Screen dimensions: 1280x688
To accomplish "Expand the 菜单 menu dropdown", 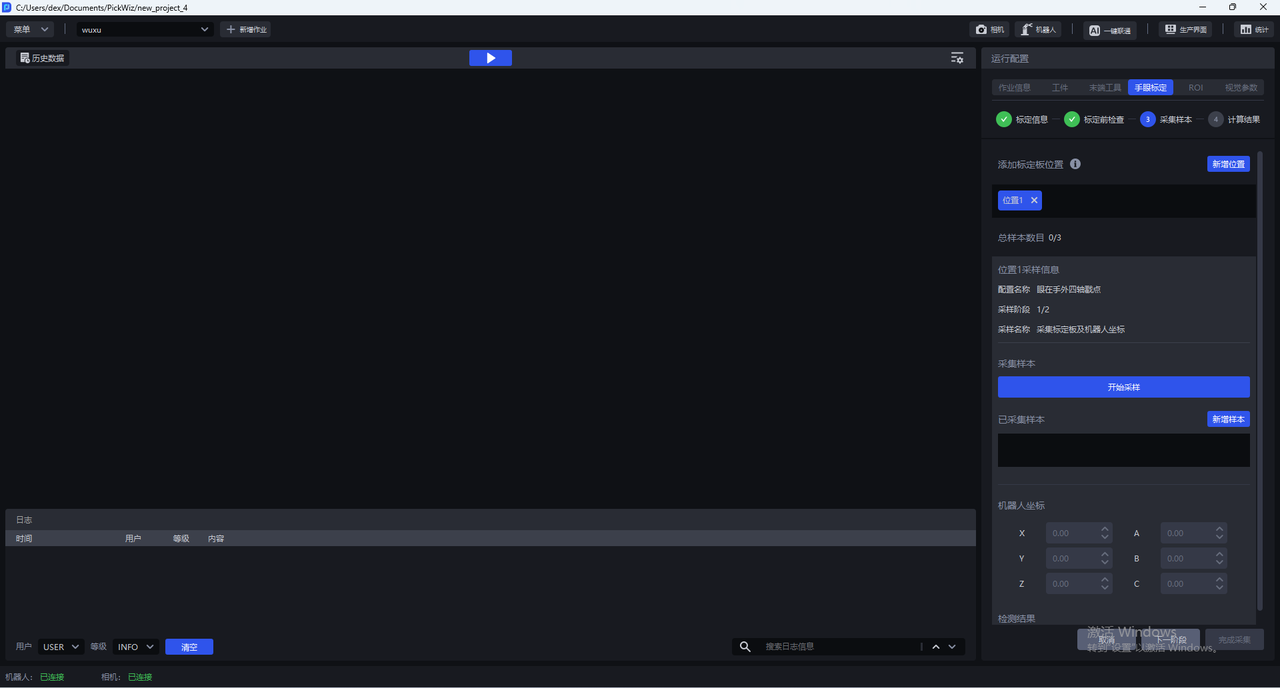I will [x=31, y=30].
